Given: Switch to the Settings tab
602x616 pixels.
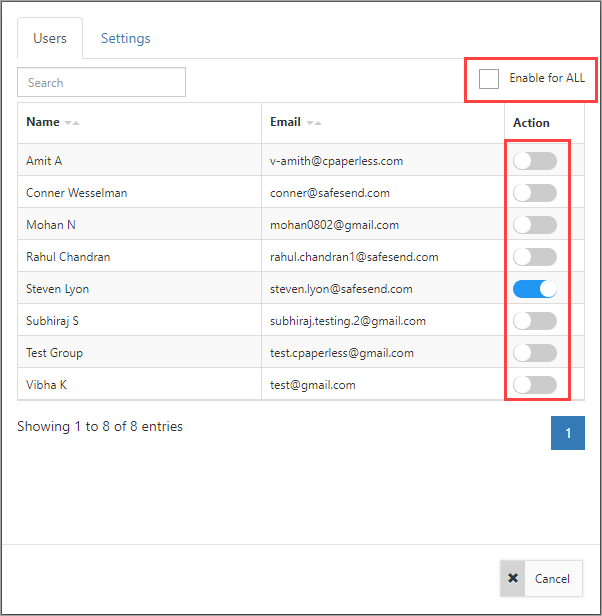Looking at the screenshot, I should click(x=126, y=38).
